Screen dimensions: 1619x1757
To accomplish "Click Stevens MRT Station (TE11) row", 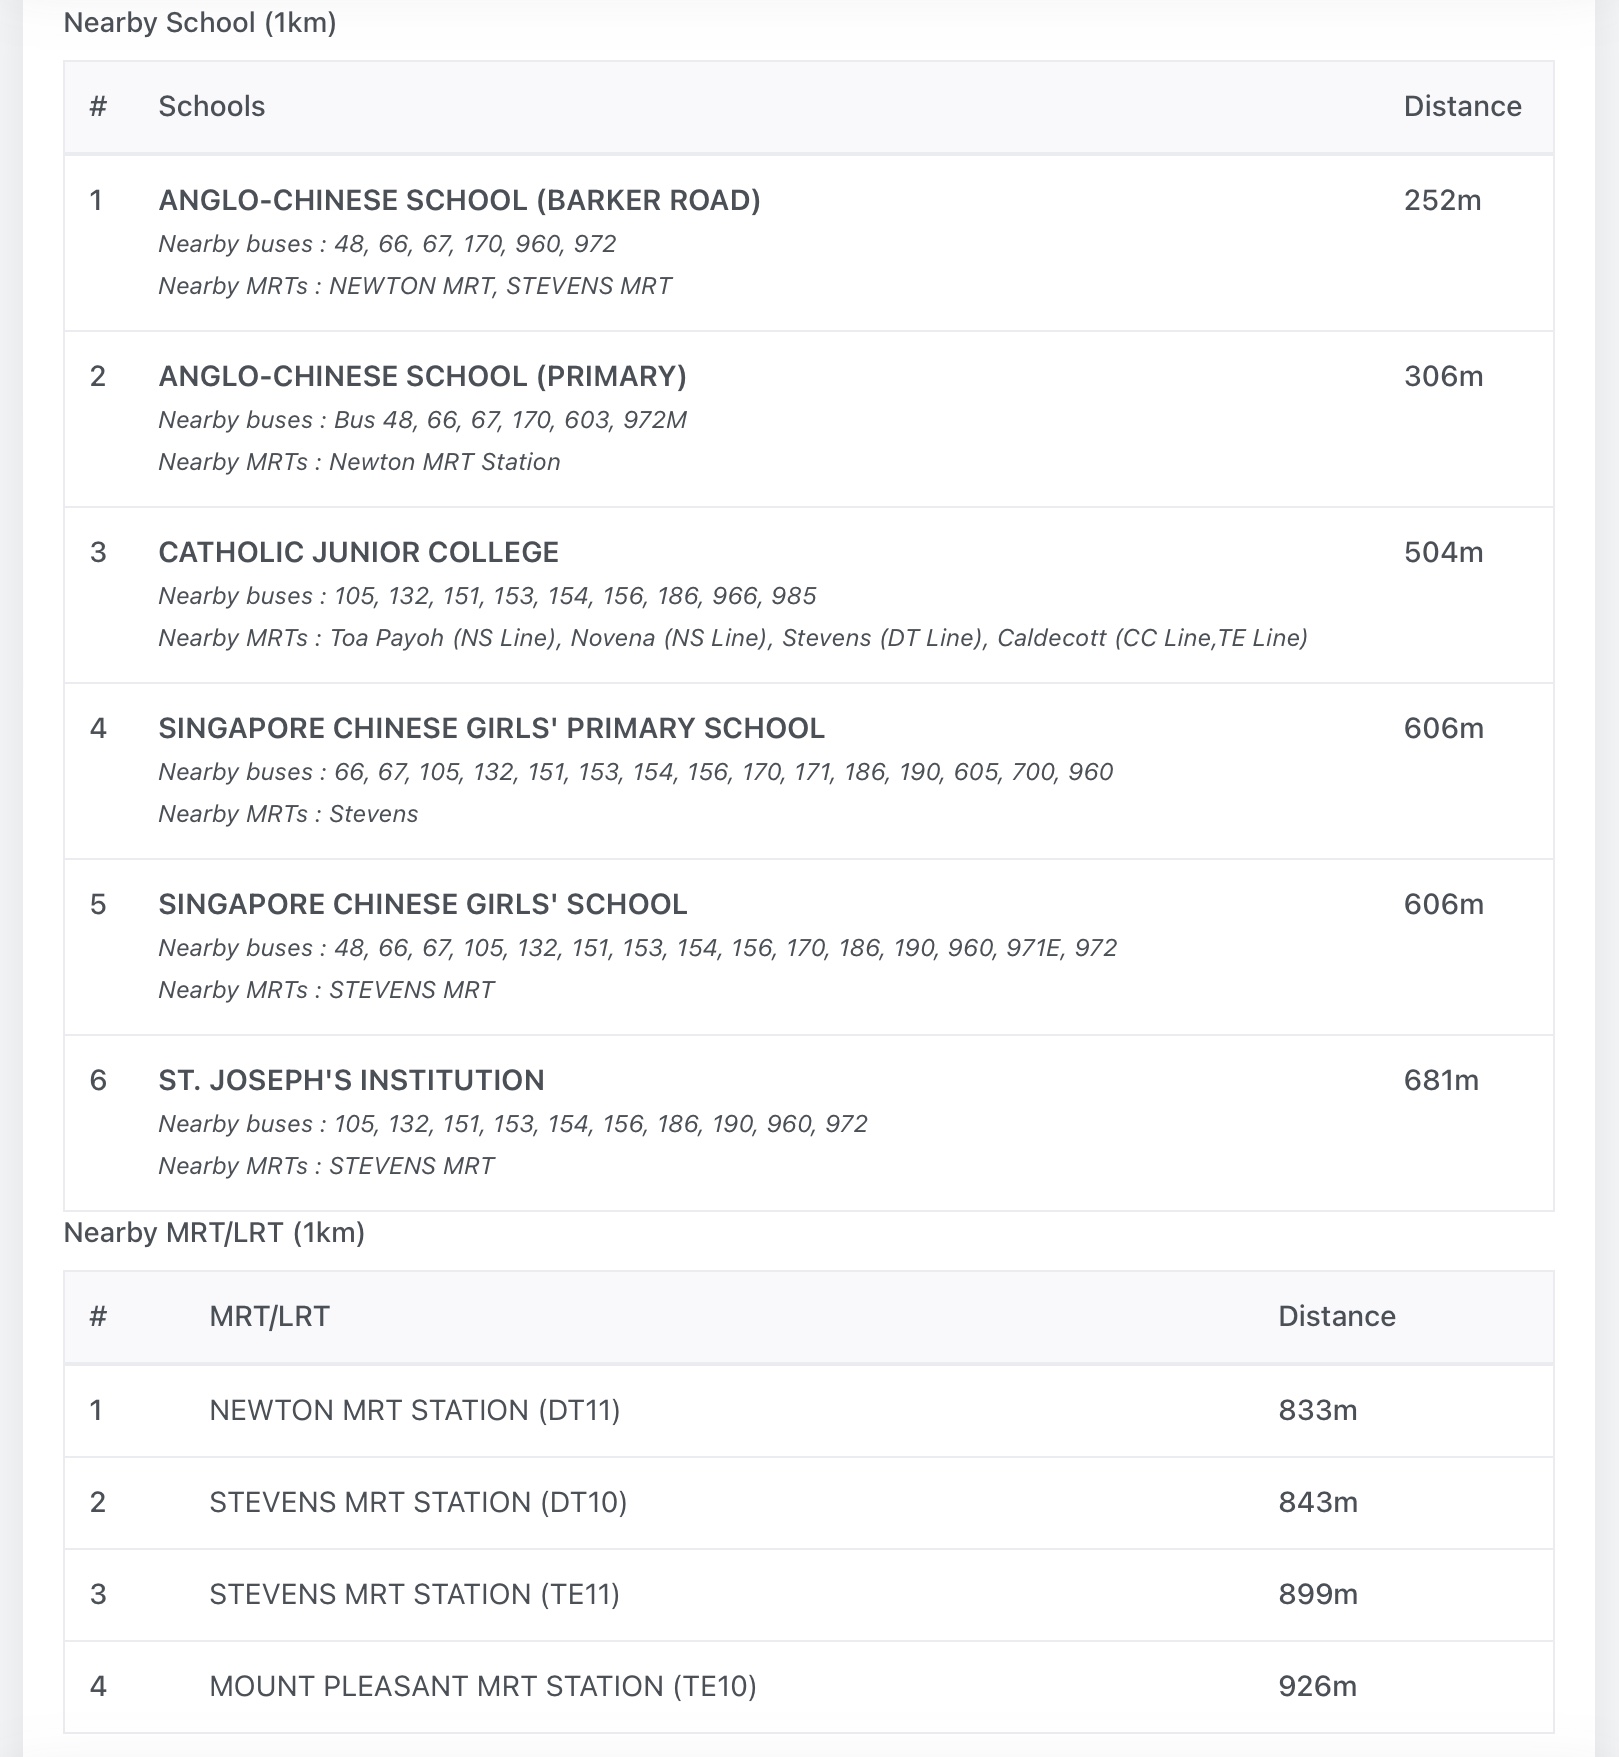I will point(414,1594).
